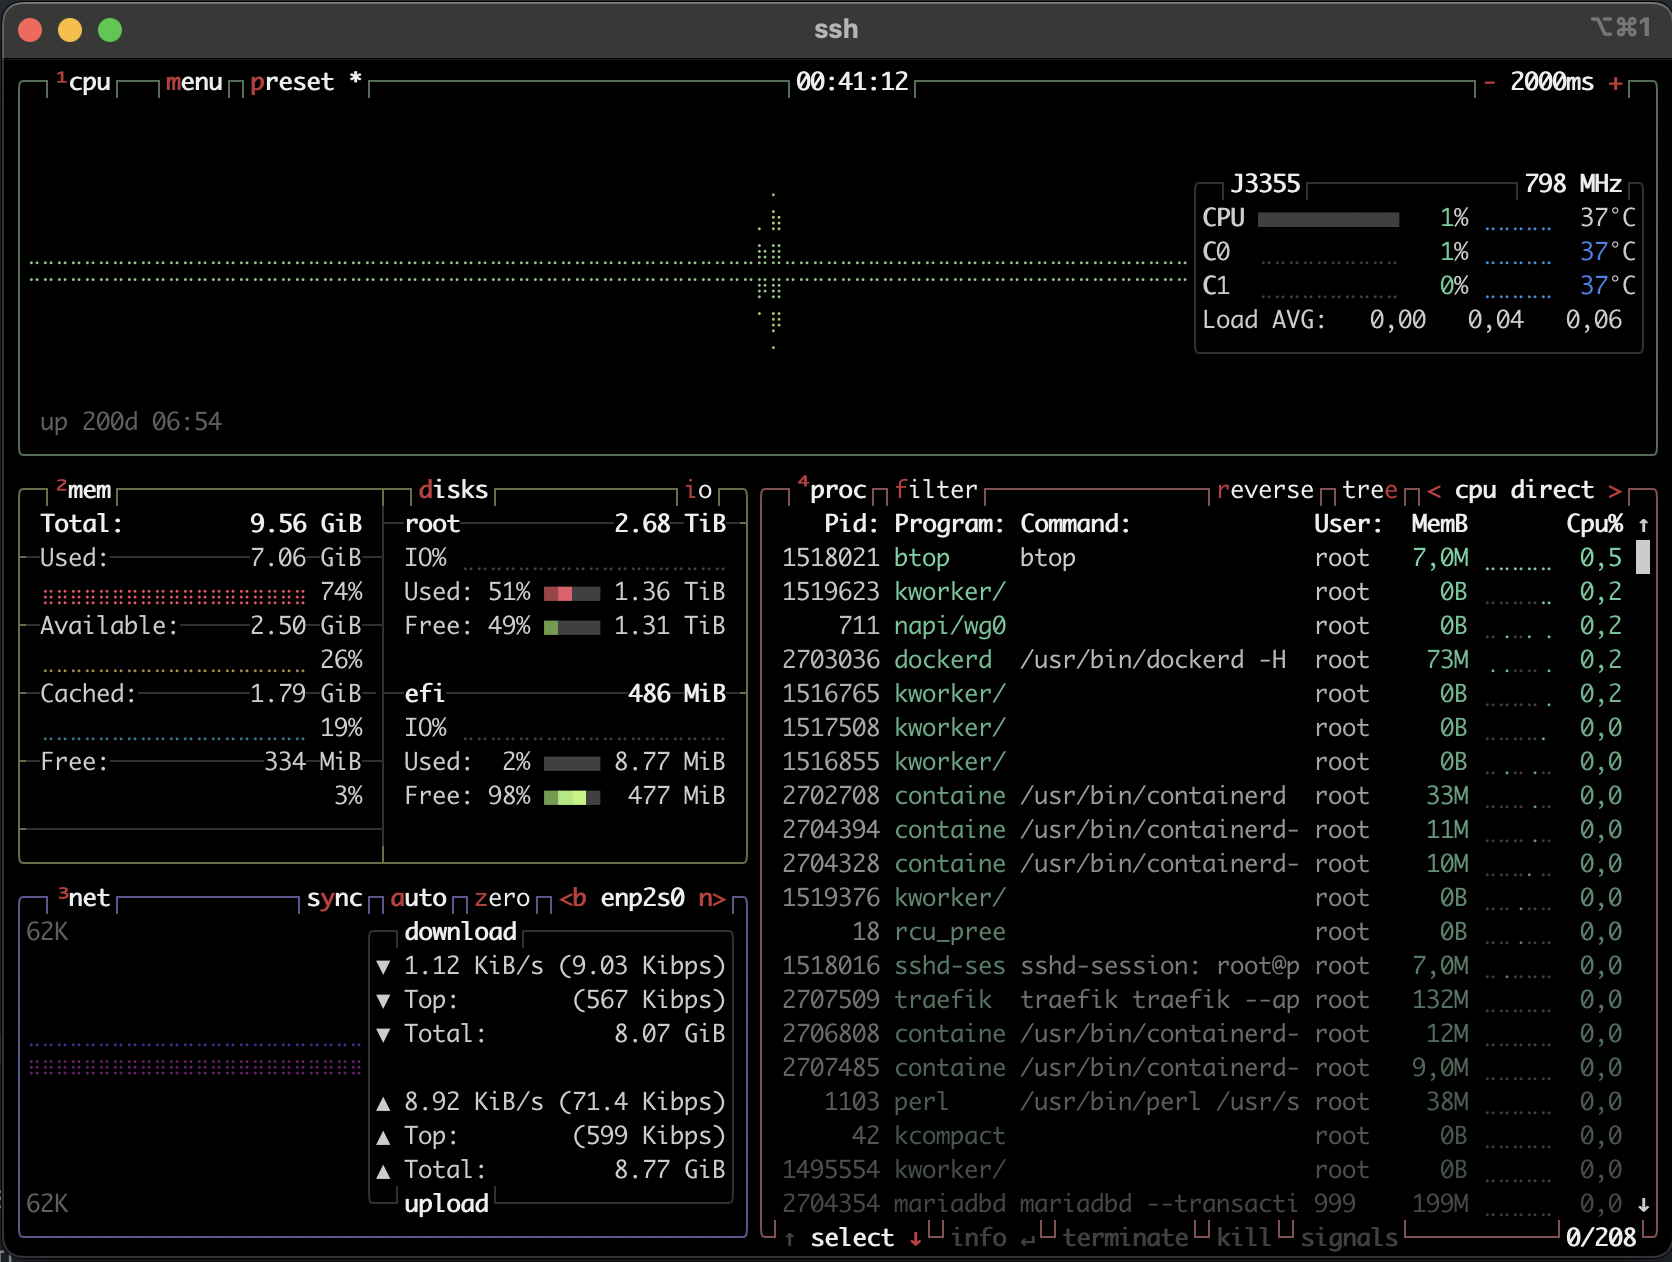The image size is (1672, 1262).
Task: Click the Load AVG values
Action: (1496, 320)
